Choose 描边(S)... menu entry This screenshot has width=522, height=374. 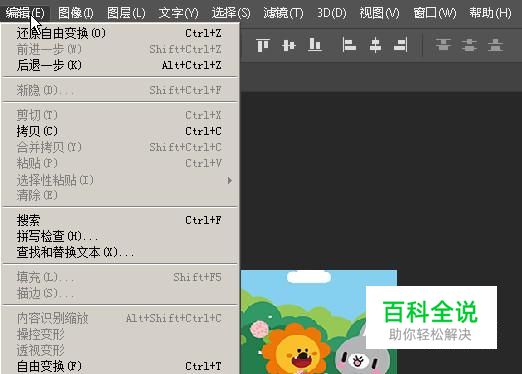tap(120, 293)
